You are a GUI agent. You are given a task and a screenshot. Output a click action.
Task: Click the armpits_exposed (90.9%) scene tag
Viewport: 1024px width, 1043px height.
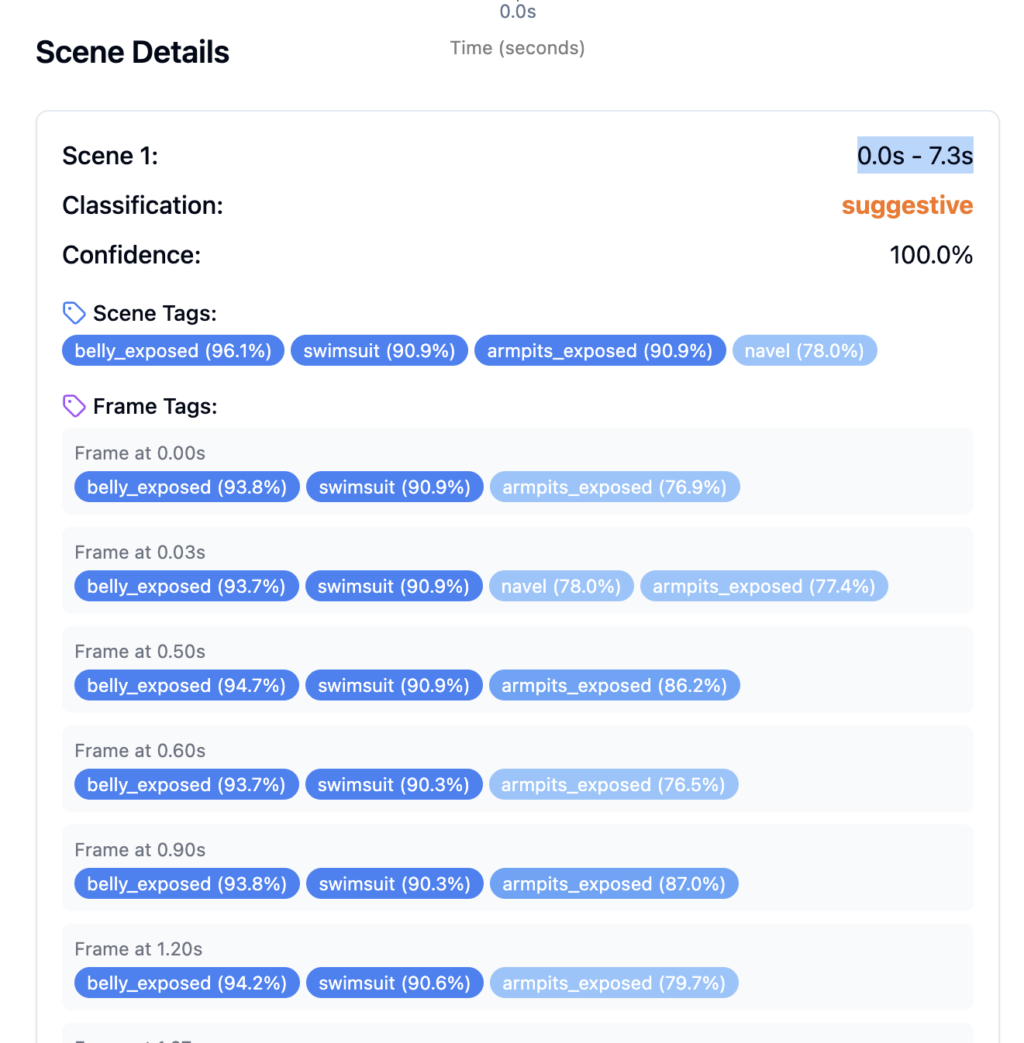pyautogui.click(x=600, y=350)
